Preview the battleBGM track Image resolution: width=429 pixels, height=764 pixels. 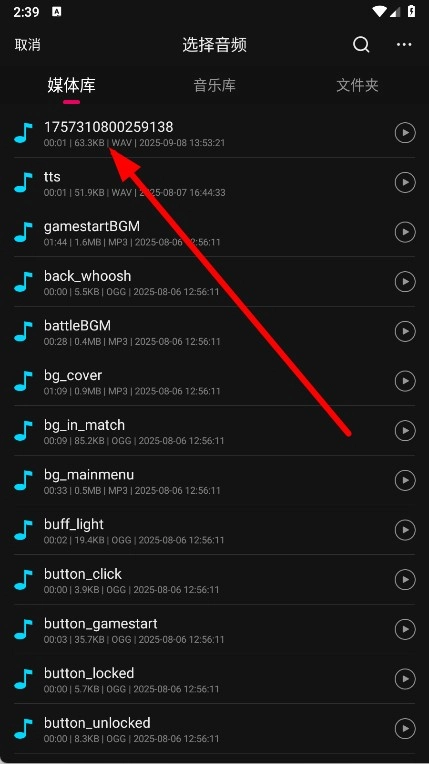tap(405, 331)
